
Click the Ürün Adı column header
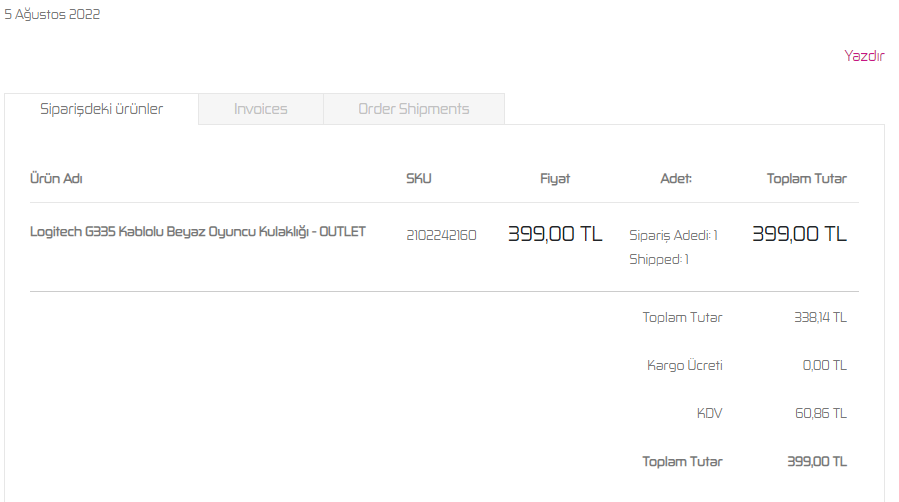(x=56, y=178)
